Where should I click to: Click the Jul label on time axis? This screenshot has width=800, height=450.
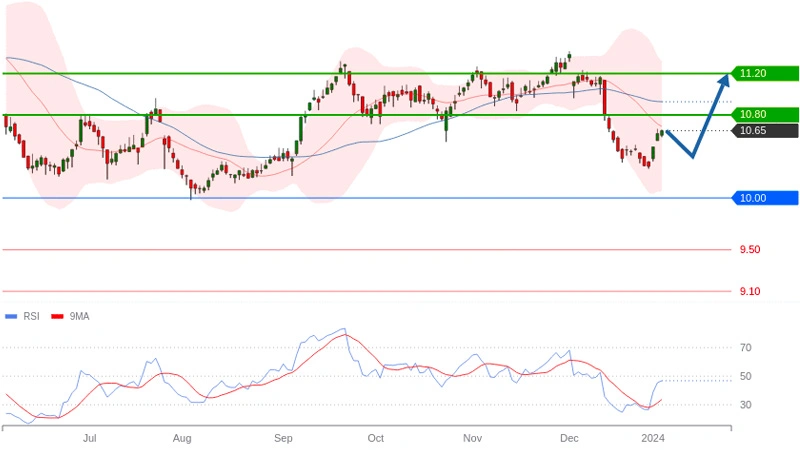tap(90, 438)
